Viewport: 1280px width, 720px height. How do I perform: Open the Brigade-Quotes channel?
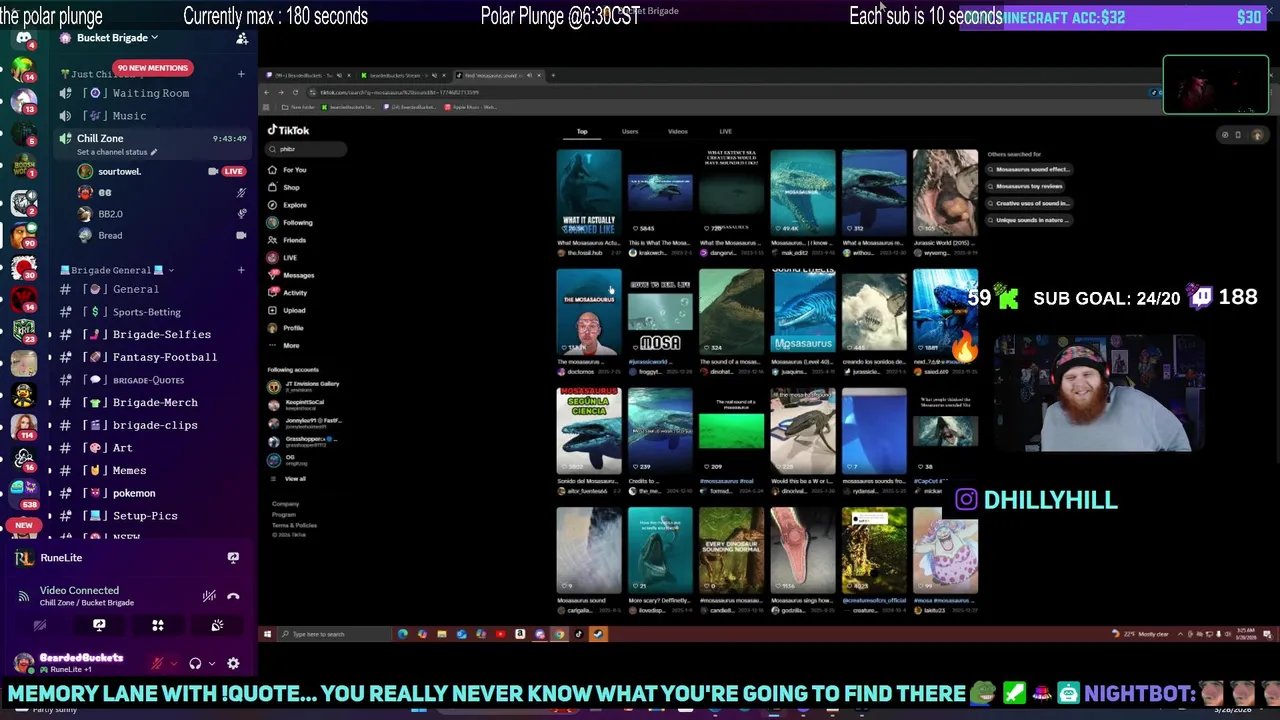(x=150, y=380)
